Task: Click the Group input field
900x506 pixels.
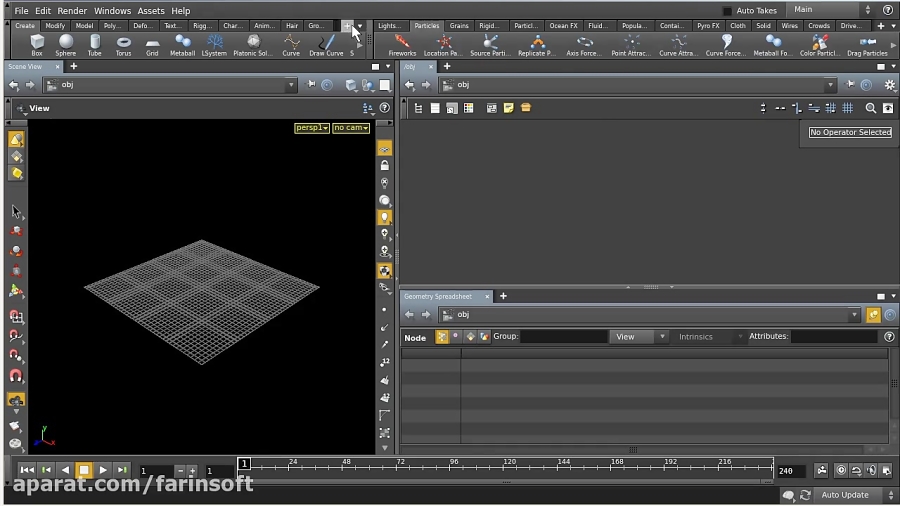Action: (564, 337)
